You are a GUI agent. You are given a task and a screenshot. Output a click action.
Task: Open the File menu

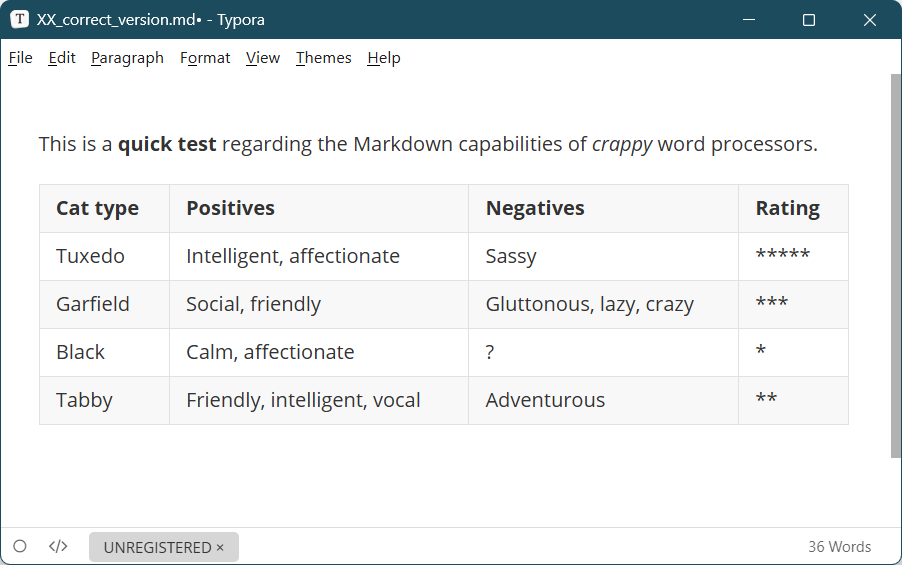(20, 58)
